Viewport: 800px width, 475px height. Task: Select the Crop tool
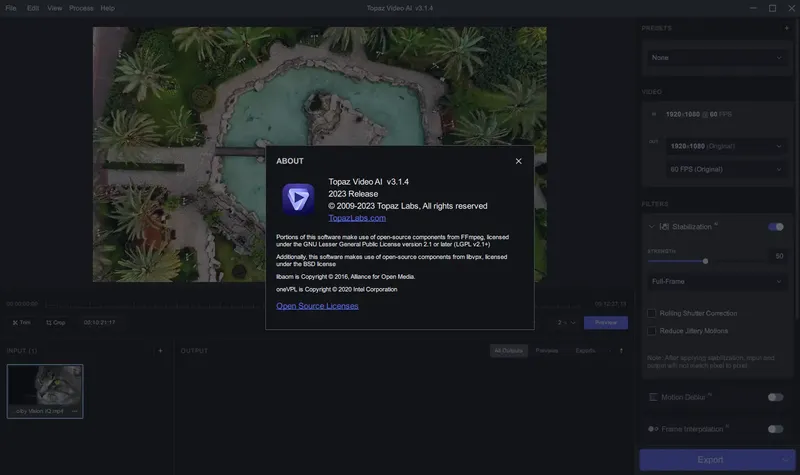click(56, 322)
